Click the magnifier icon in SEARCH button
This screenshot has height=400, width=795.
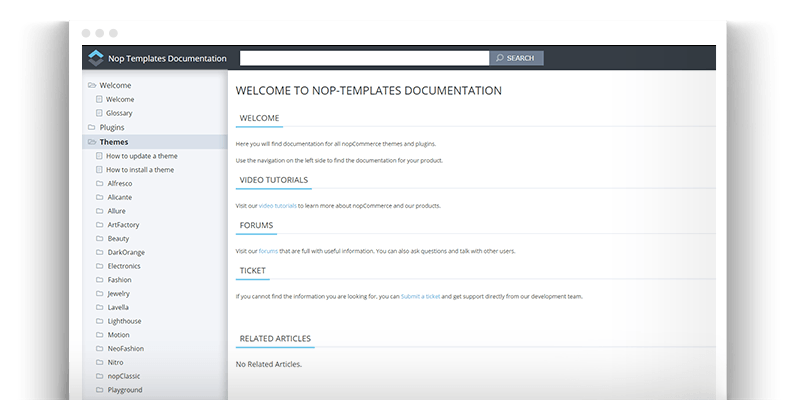click(500, 58)
